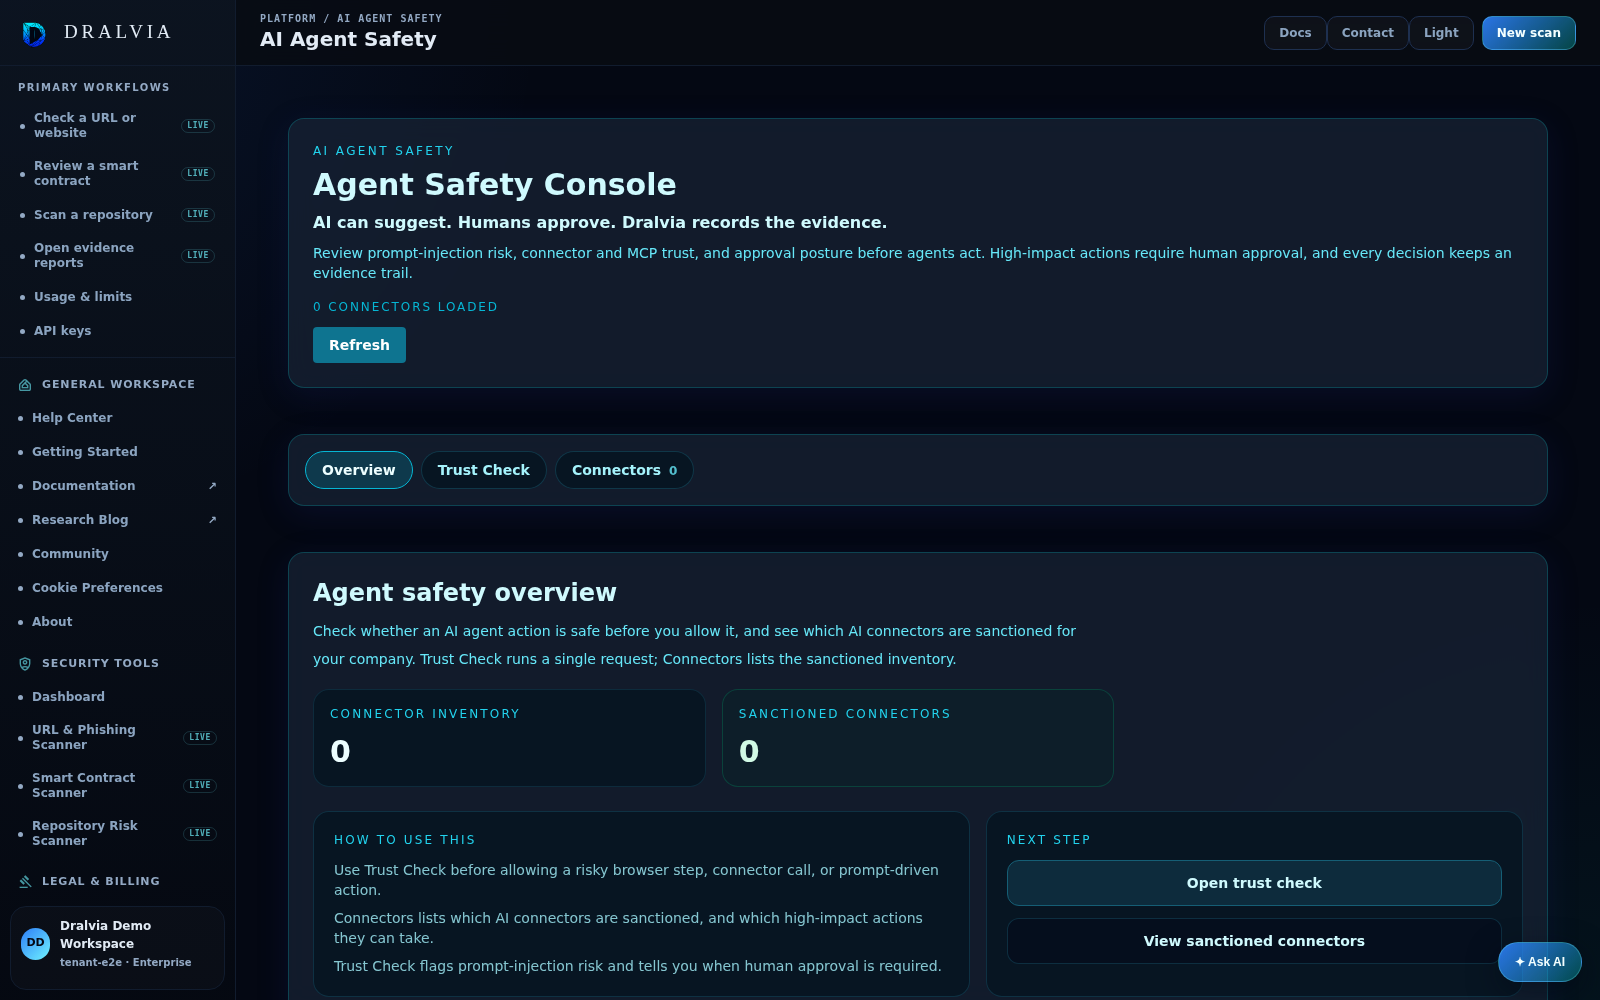Click the Dralvia logo icon
This screenshot has width=1600, height=1000.
pos(34,34)
